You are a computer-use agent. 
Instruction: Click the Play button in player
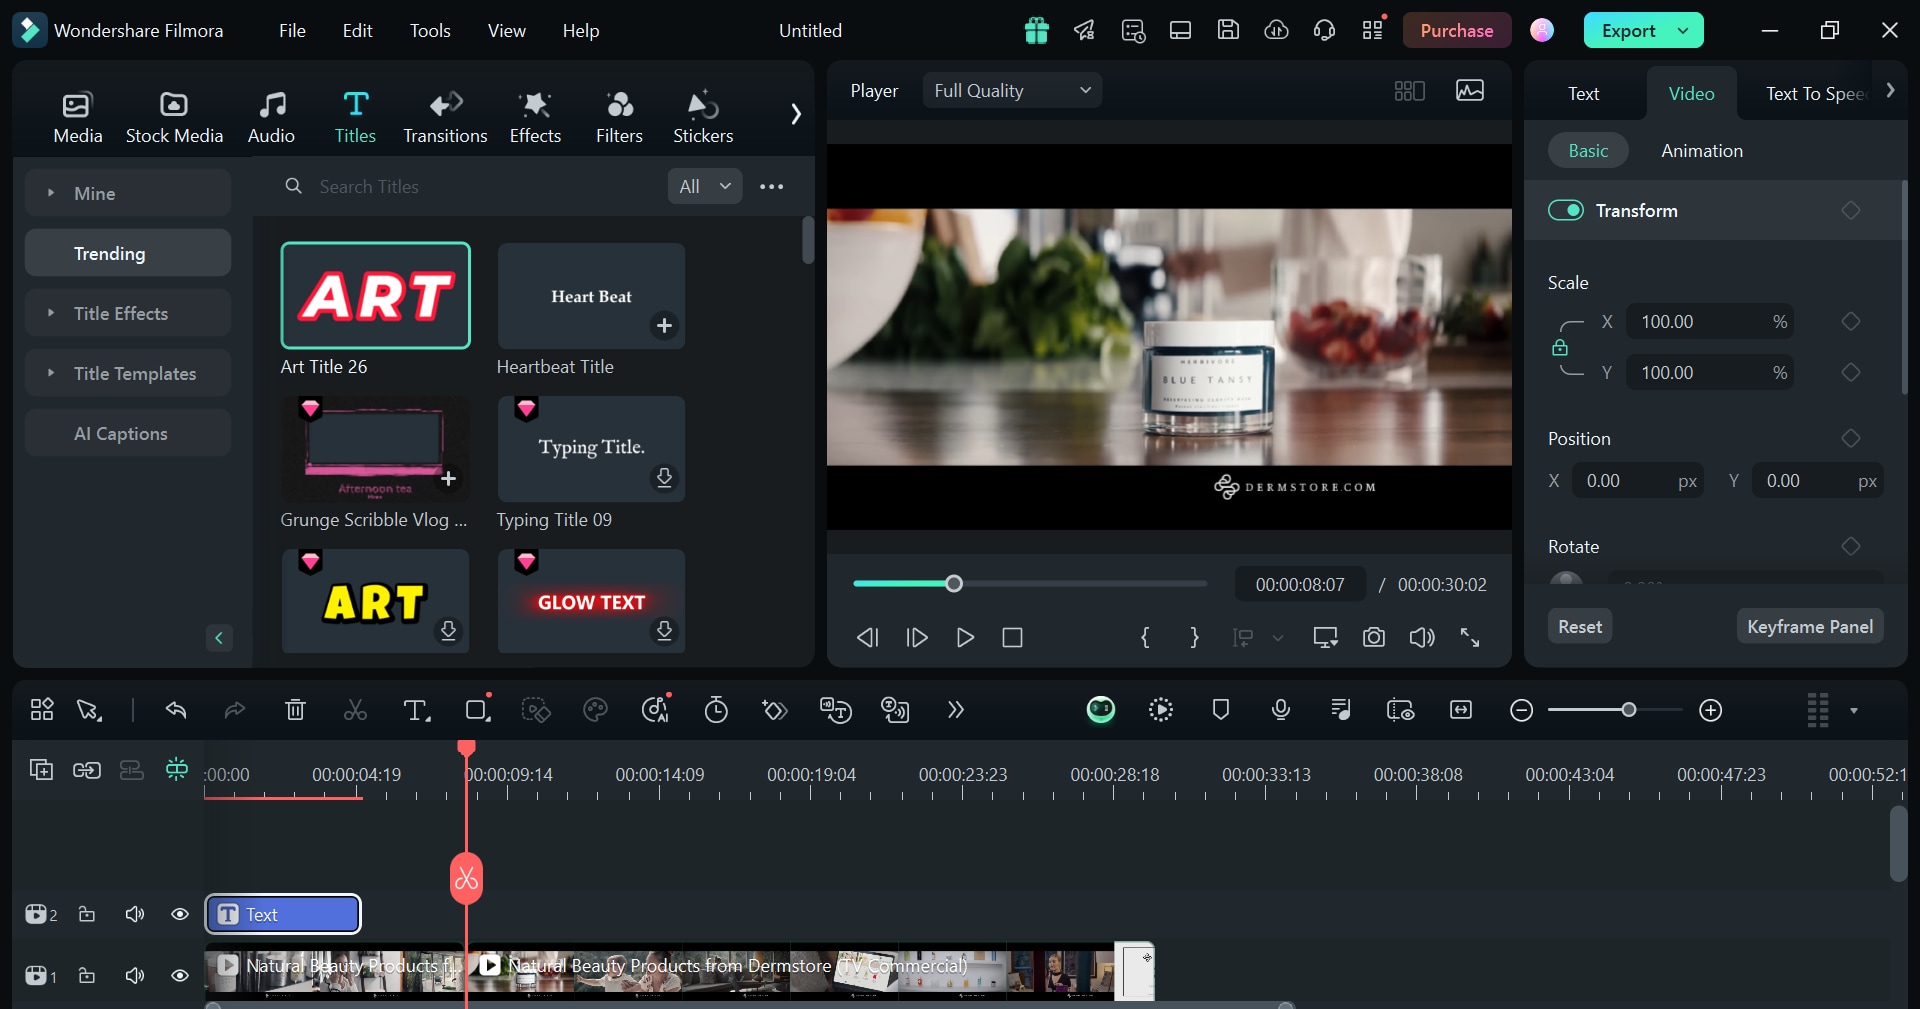pos(965,637)
